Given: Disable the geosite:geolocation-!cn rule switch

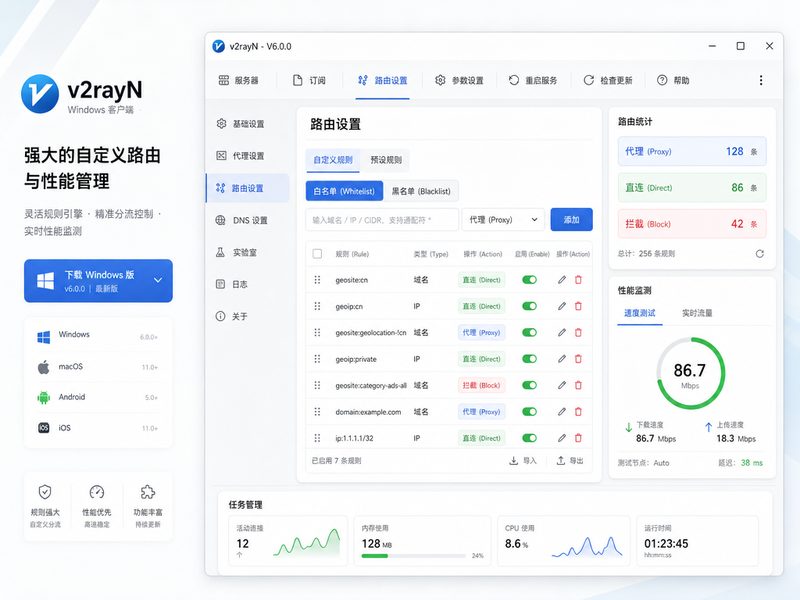Looking at the screenshot, I should click(x=530, y=333).
